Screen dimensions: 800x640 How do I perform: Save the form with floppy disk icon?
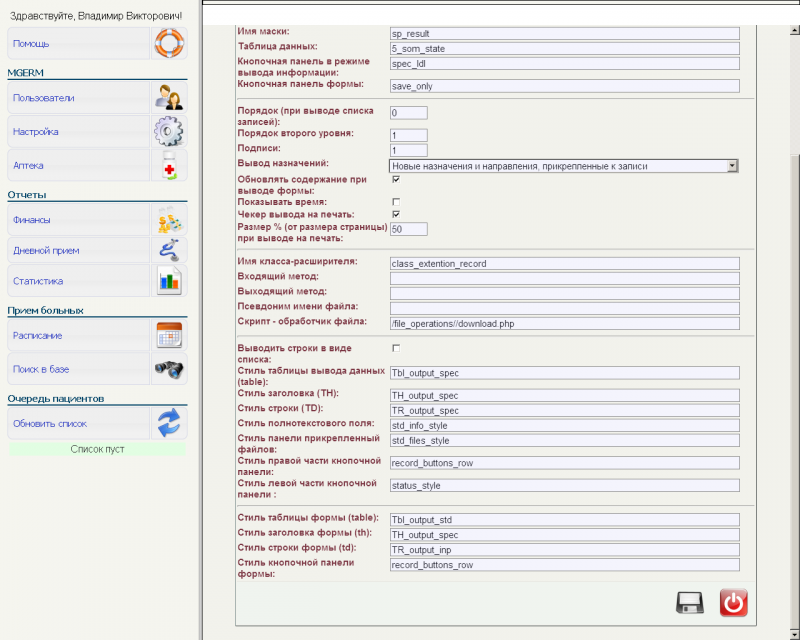(x=691, y=603)
